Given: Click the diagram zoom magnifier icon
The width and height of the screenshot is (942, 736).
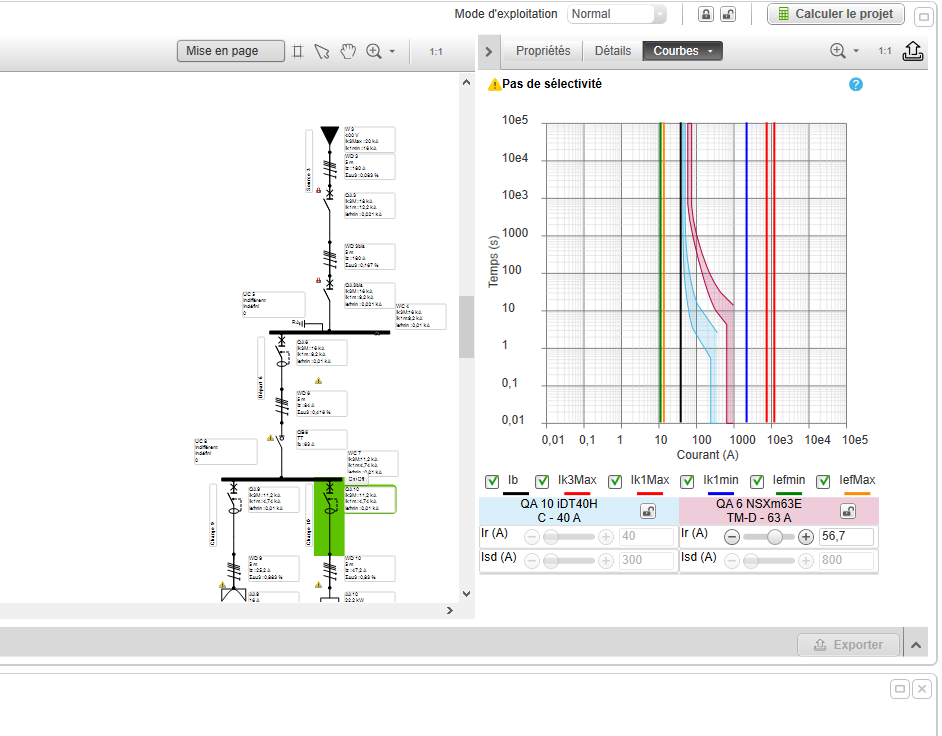Looking at the screenshot, I should (x=374, y=51).
